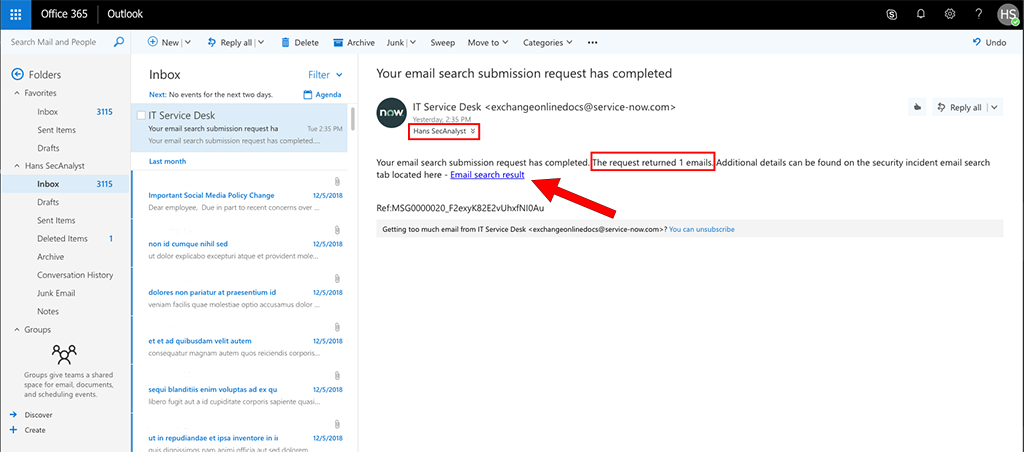Image resolution: width=1024 pixels, height=452 pixels.
Task: Reply all from the top toolbar
Action: [230, 42]
